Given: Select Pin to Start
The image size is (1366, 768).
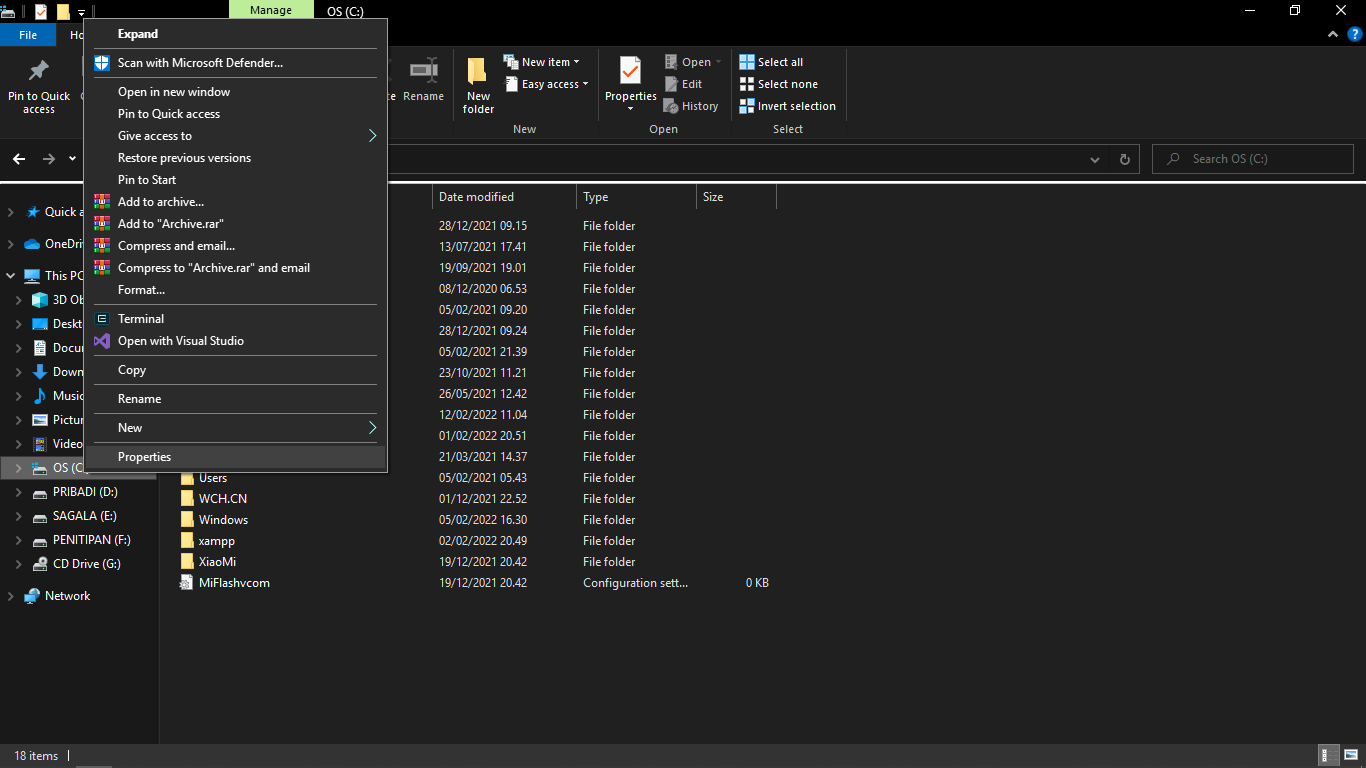Looking at the screenshot, I should coord(235,180).
